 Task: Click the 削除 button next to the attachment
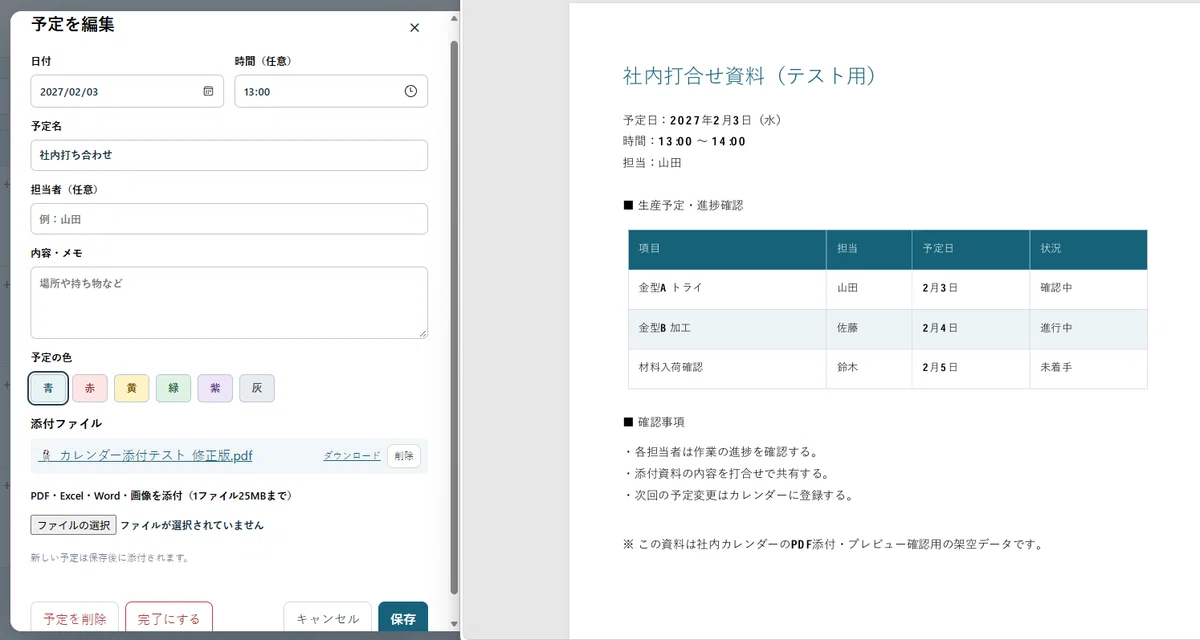click(x=404, y=456)
